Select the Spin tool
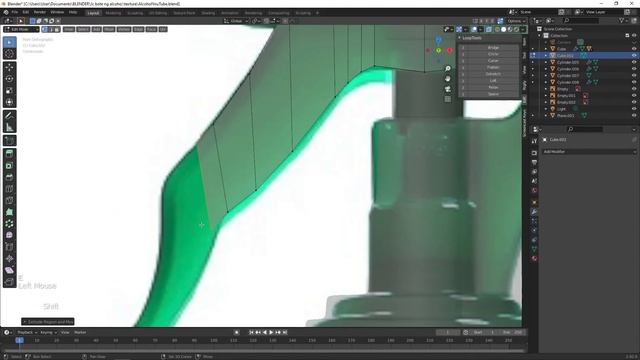Screen dimensions: 640x360 pos(9,224)
